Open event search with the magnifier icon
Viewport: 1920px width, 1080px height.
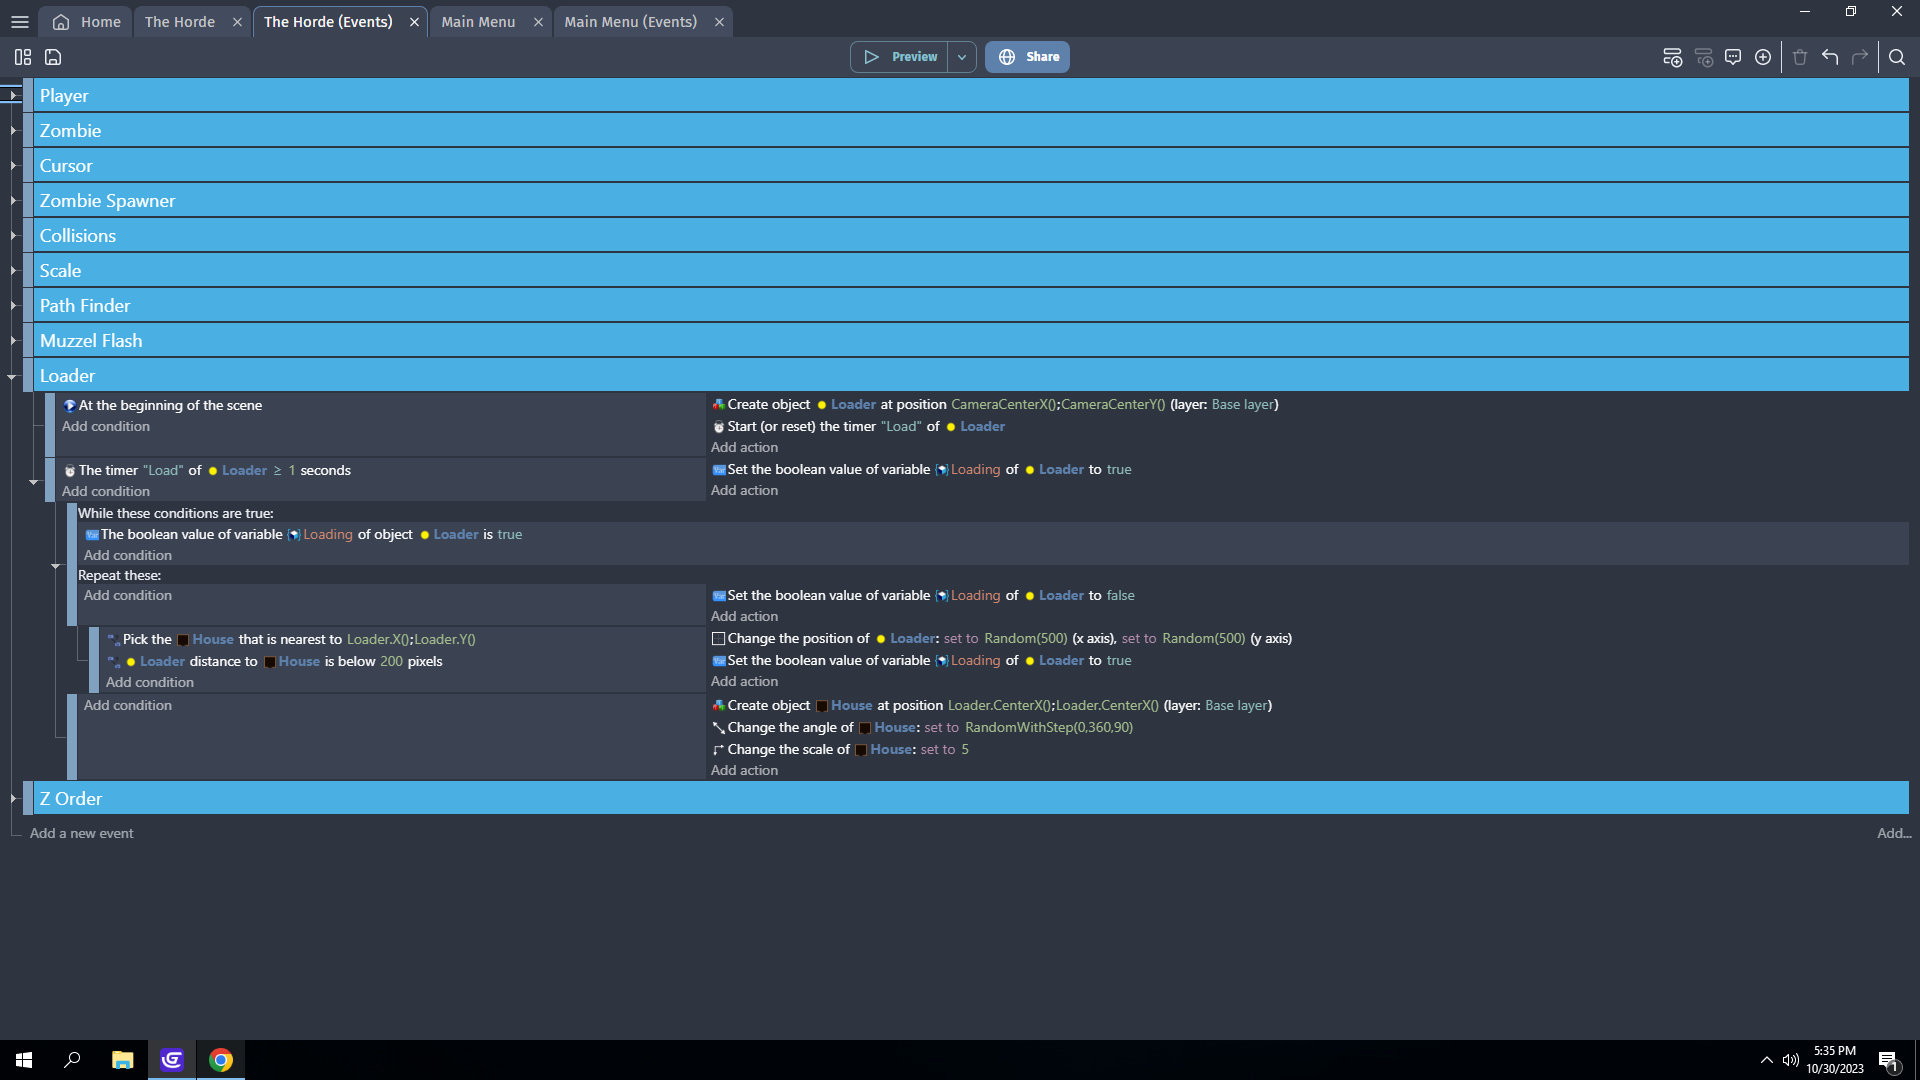[x=1898, y=57]
